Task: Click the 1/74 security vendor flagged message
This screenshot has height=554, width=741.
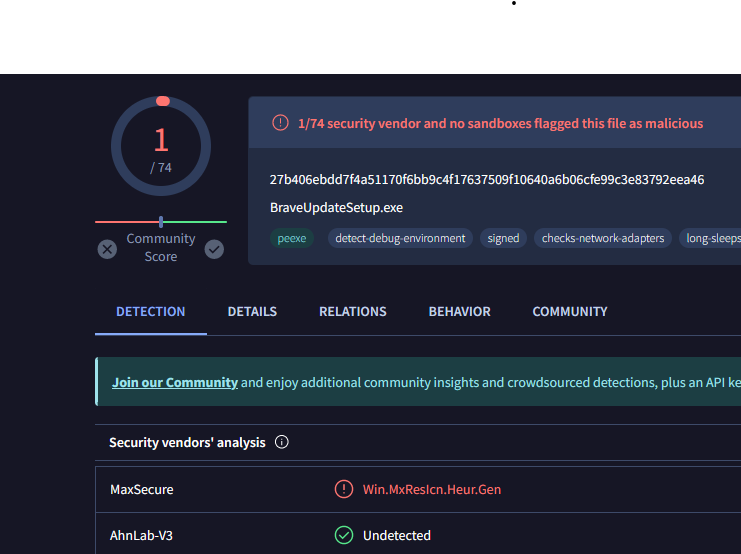Action: (500, 123)
